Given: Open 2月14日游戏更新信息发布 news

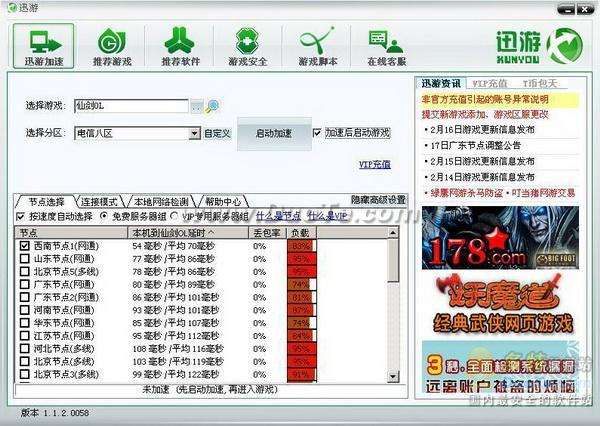Looking at the screenshot, I should click(x=482, y=177).
